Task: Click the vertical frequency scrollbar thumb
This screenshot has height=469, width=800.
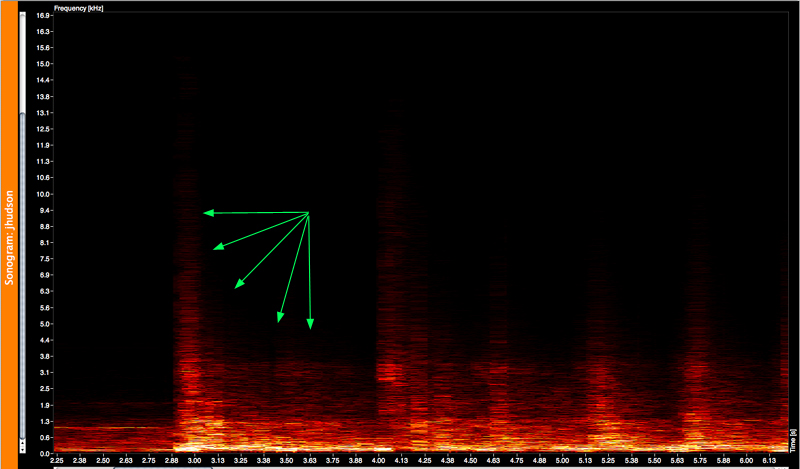Action: point(22,276)
